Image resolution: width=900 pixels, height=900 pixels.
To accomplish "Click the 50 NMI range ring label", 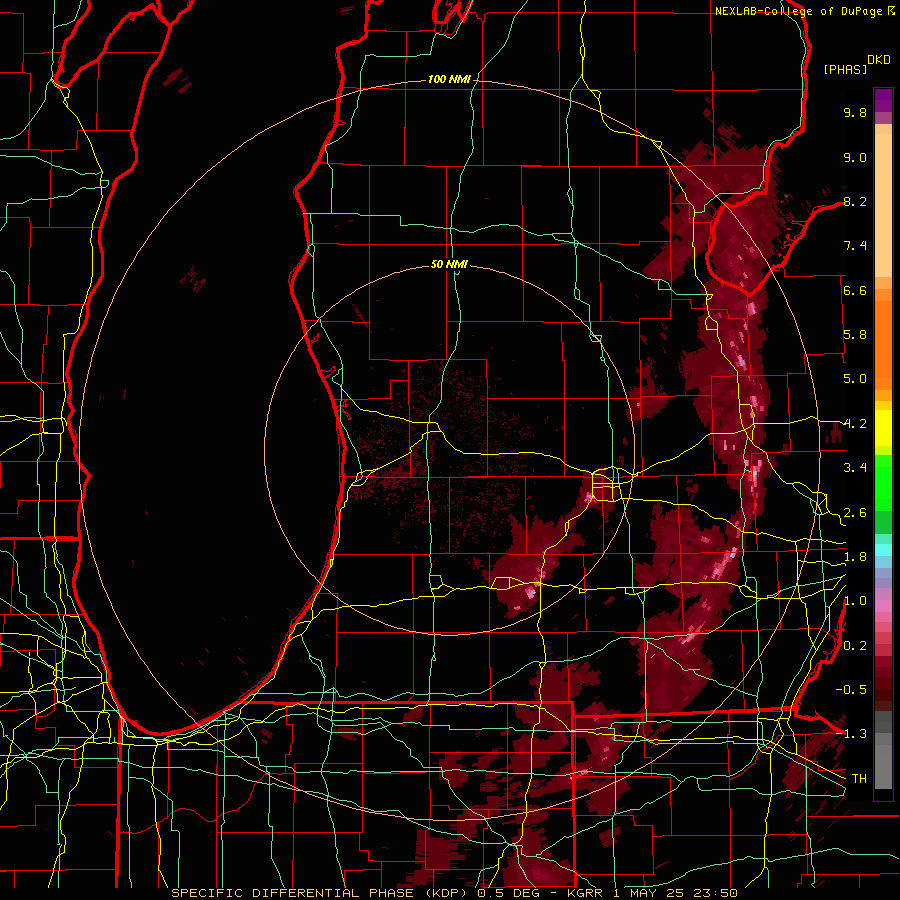I will coord(449,264).
